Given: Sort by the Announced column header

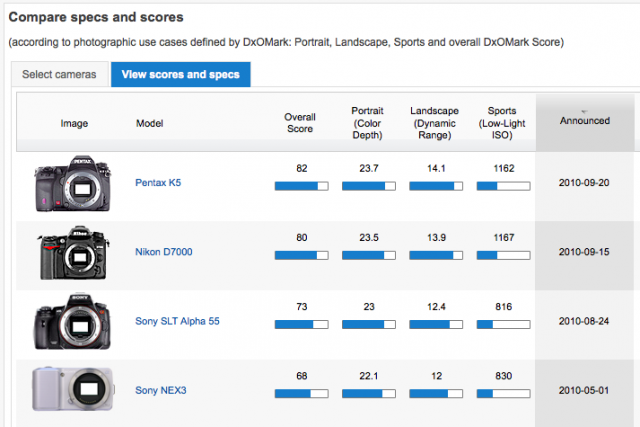Looking at the screenshot, I should click(585, 120).
